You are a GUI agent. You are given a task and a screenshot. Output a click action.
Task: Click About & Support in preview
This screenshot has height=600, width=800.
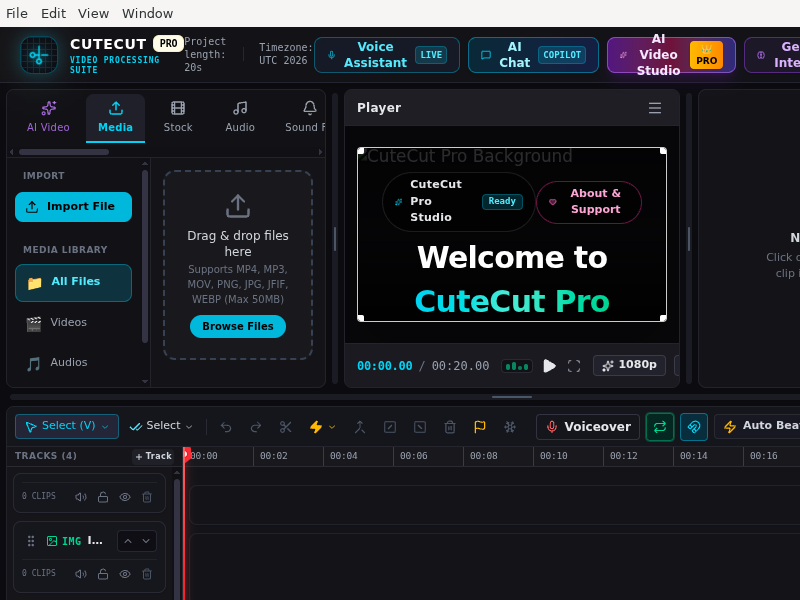(x=589, y=202)
